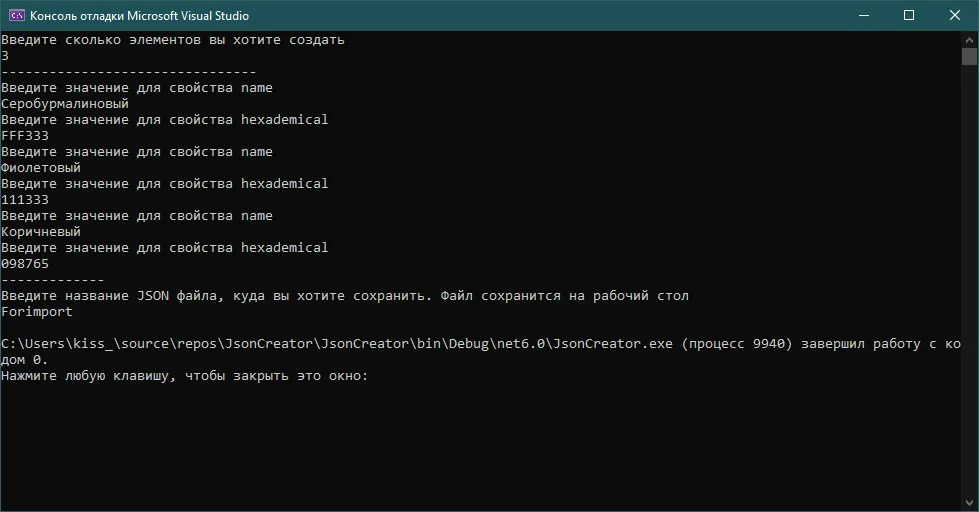The width and height of the screenshot is (979, 512).
Task: Click the text 'Коричневый'
Action: click(41, 232)
